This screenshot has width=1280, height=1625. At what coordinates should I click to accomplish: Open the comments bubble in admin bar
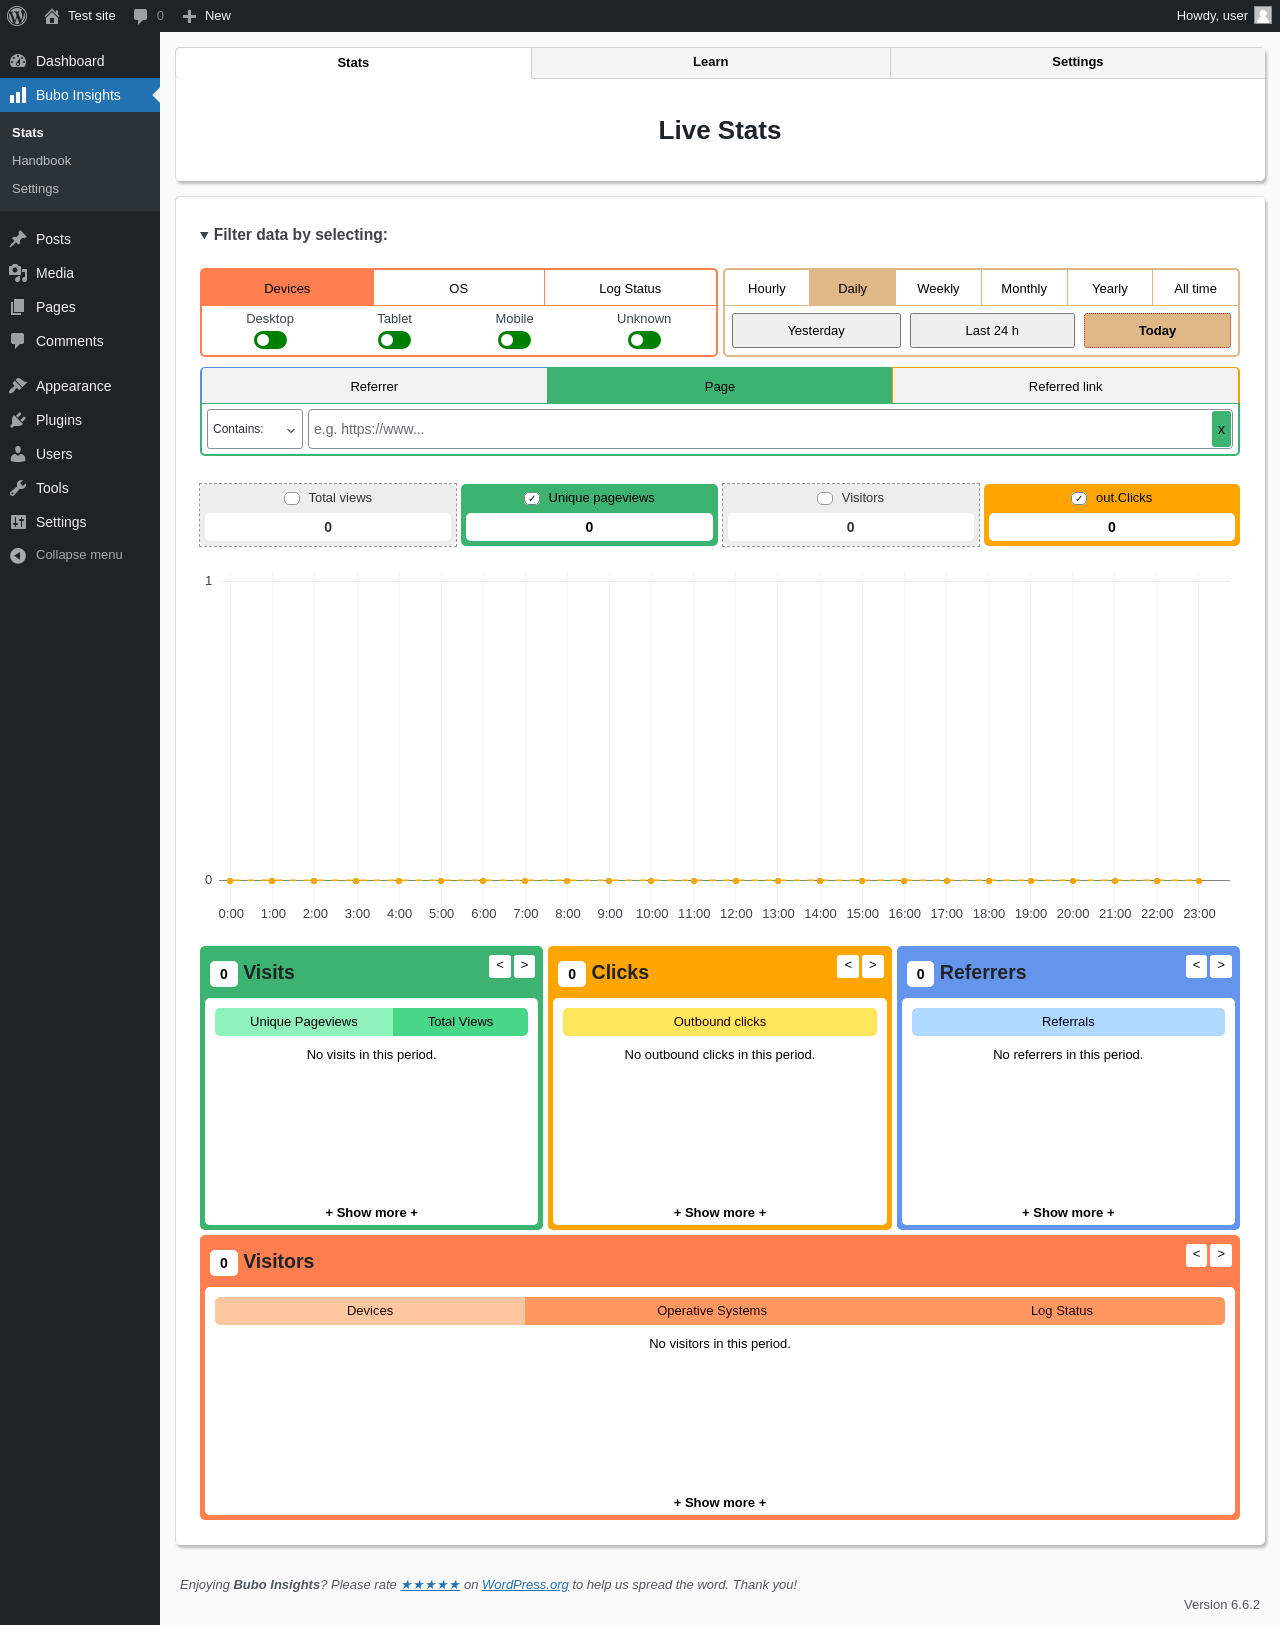tap(141, 16)
